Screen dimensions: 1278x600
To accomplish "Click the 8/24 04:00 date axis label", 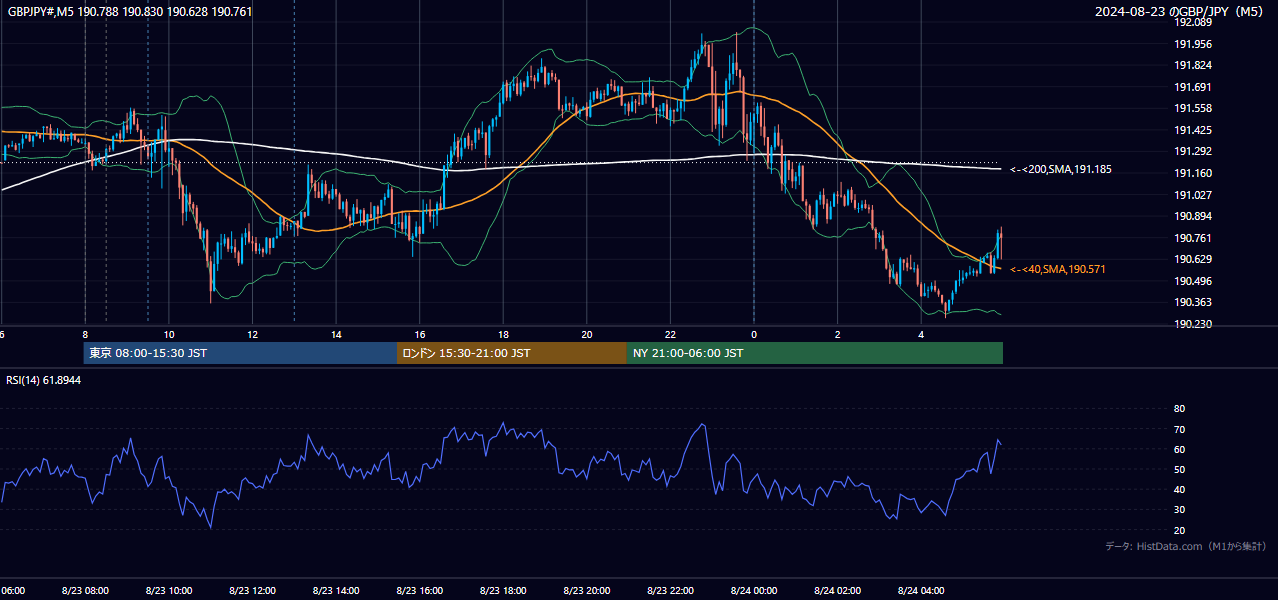I will pos(921,590).
